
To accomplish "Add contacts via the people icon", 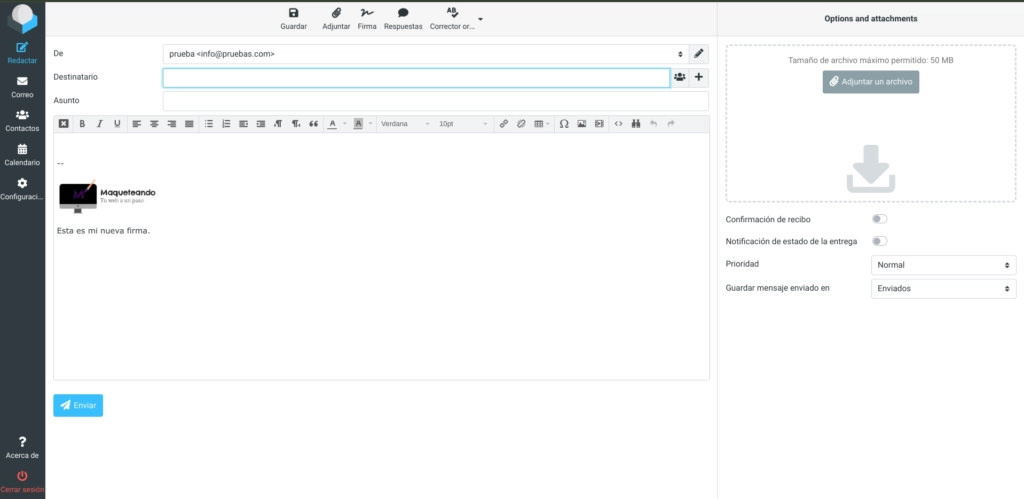I will (x=680, y=78).
